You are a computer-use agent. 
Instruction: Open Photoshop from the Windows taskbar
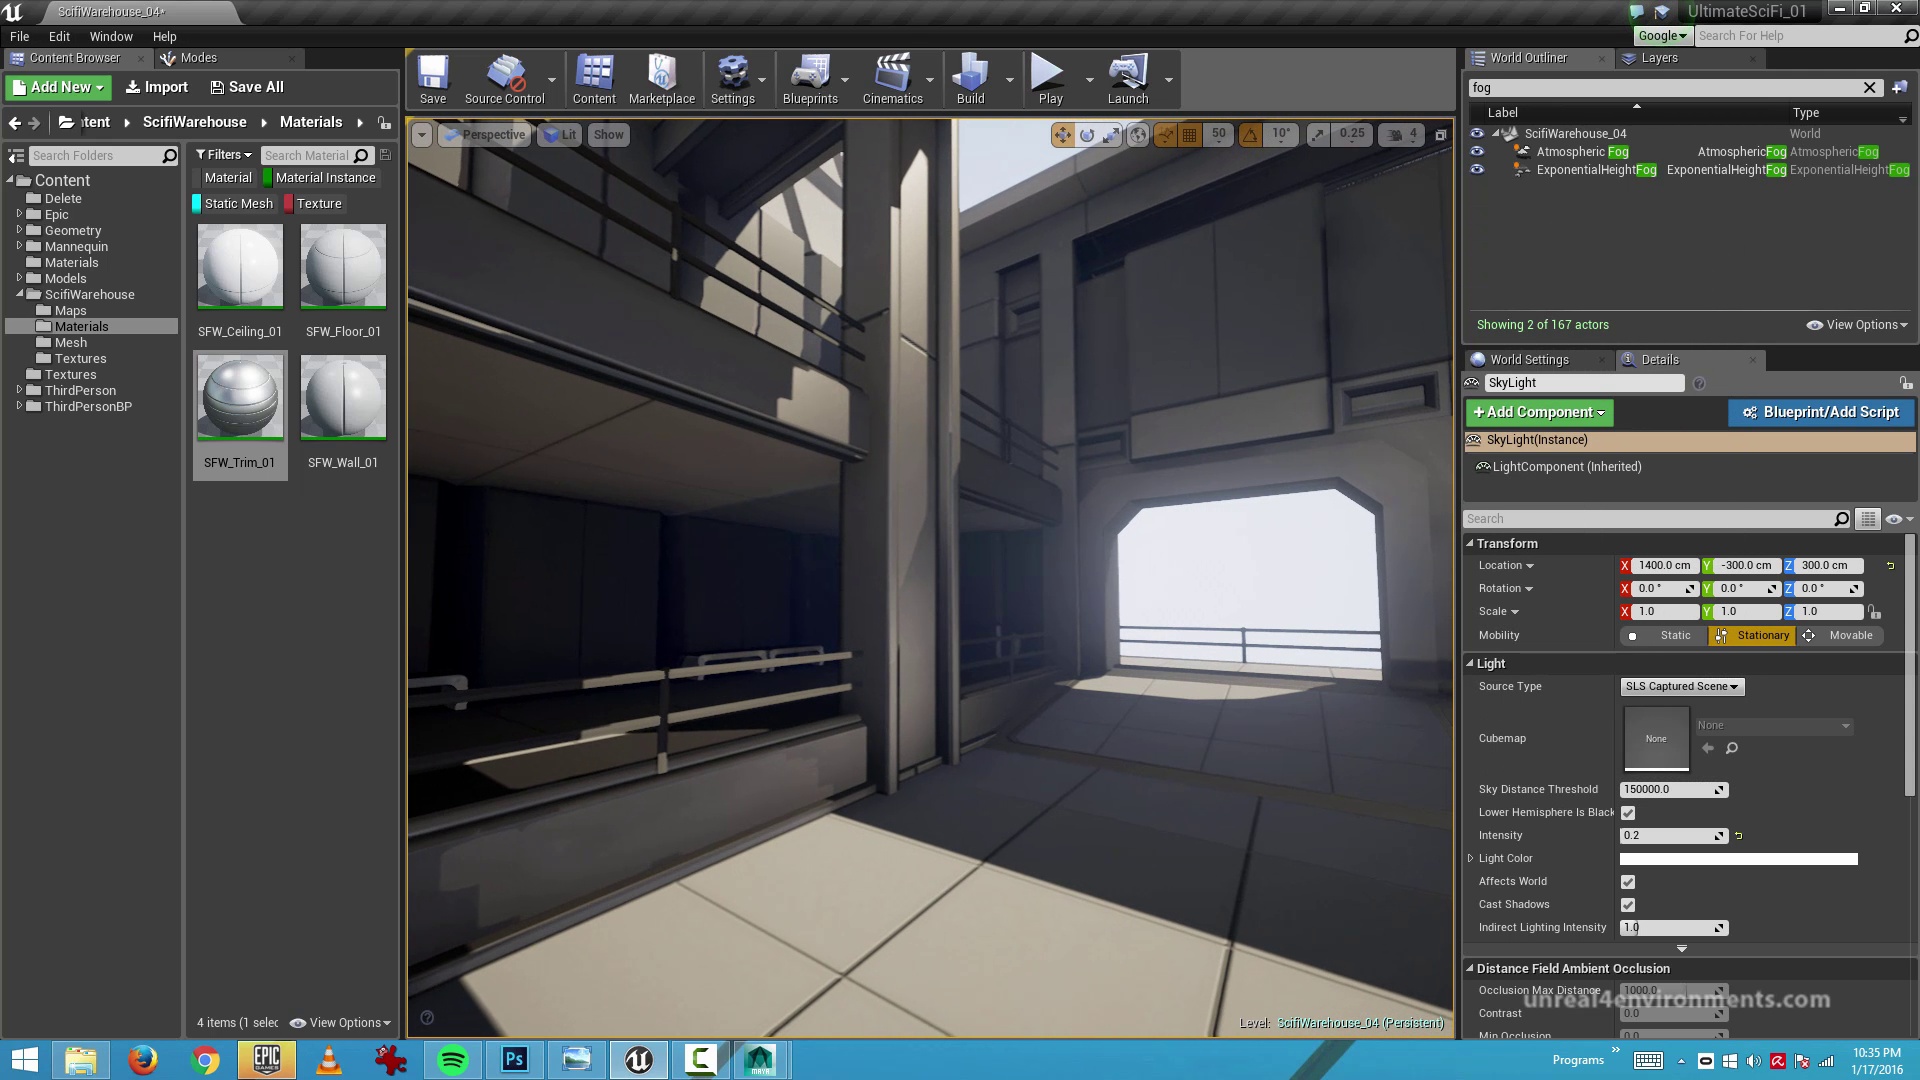point(515,1060)
